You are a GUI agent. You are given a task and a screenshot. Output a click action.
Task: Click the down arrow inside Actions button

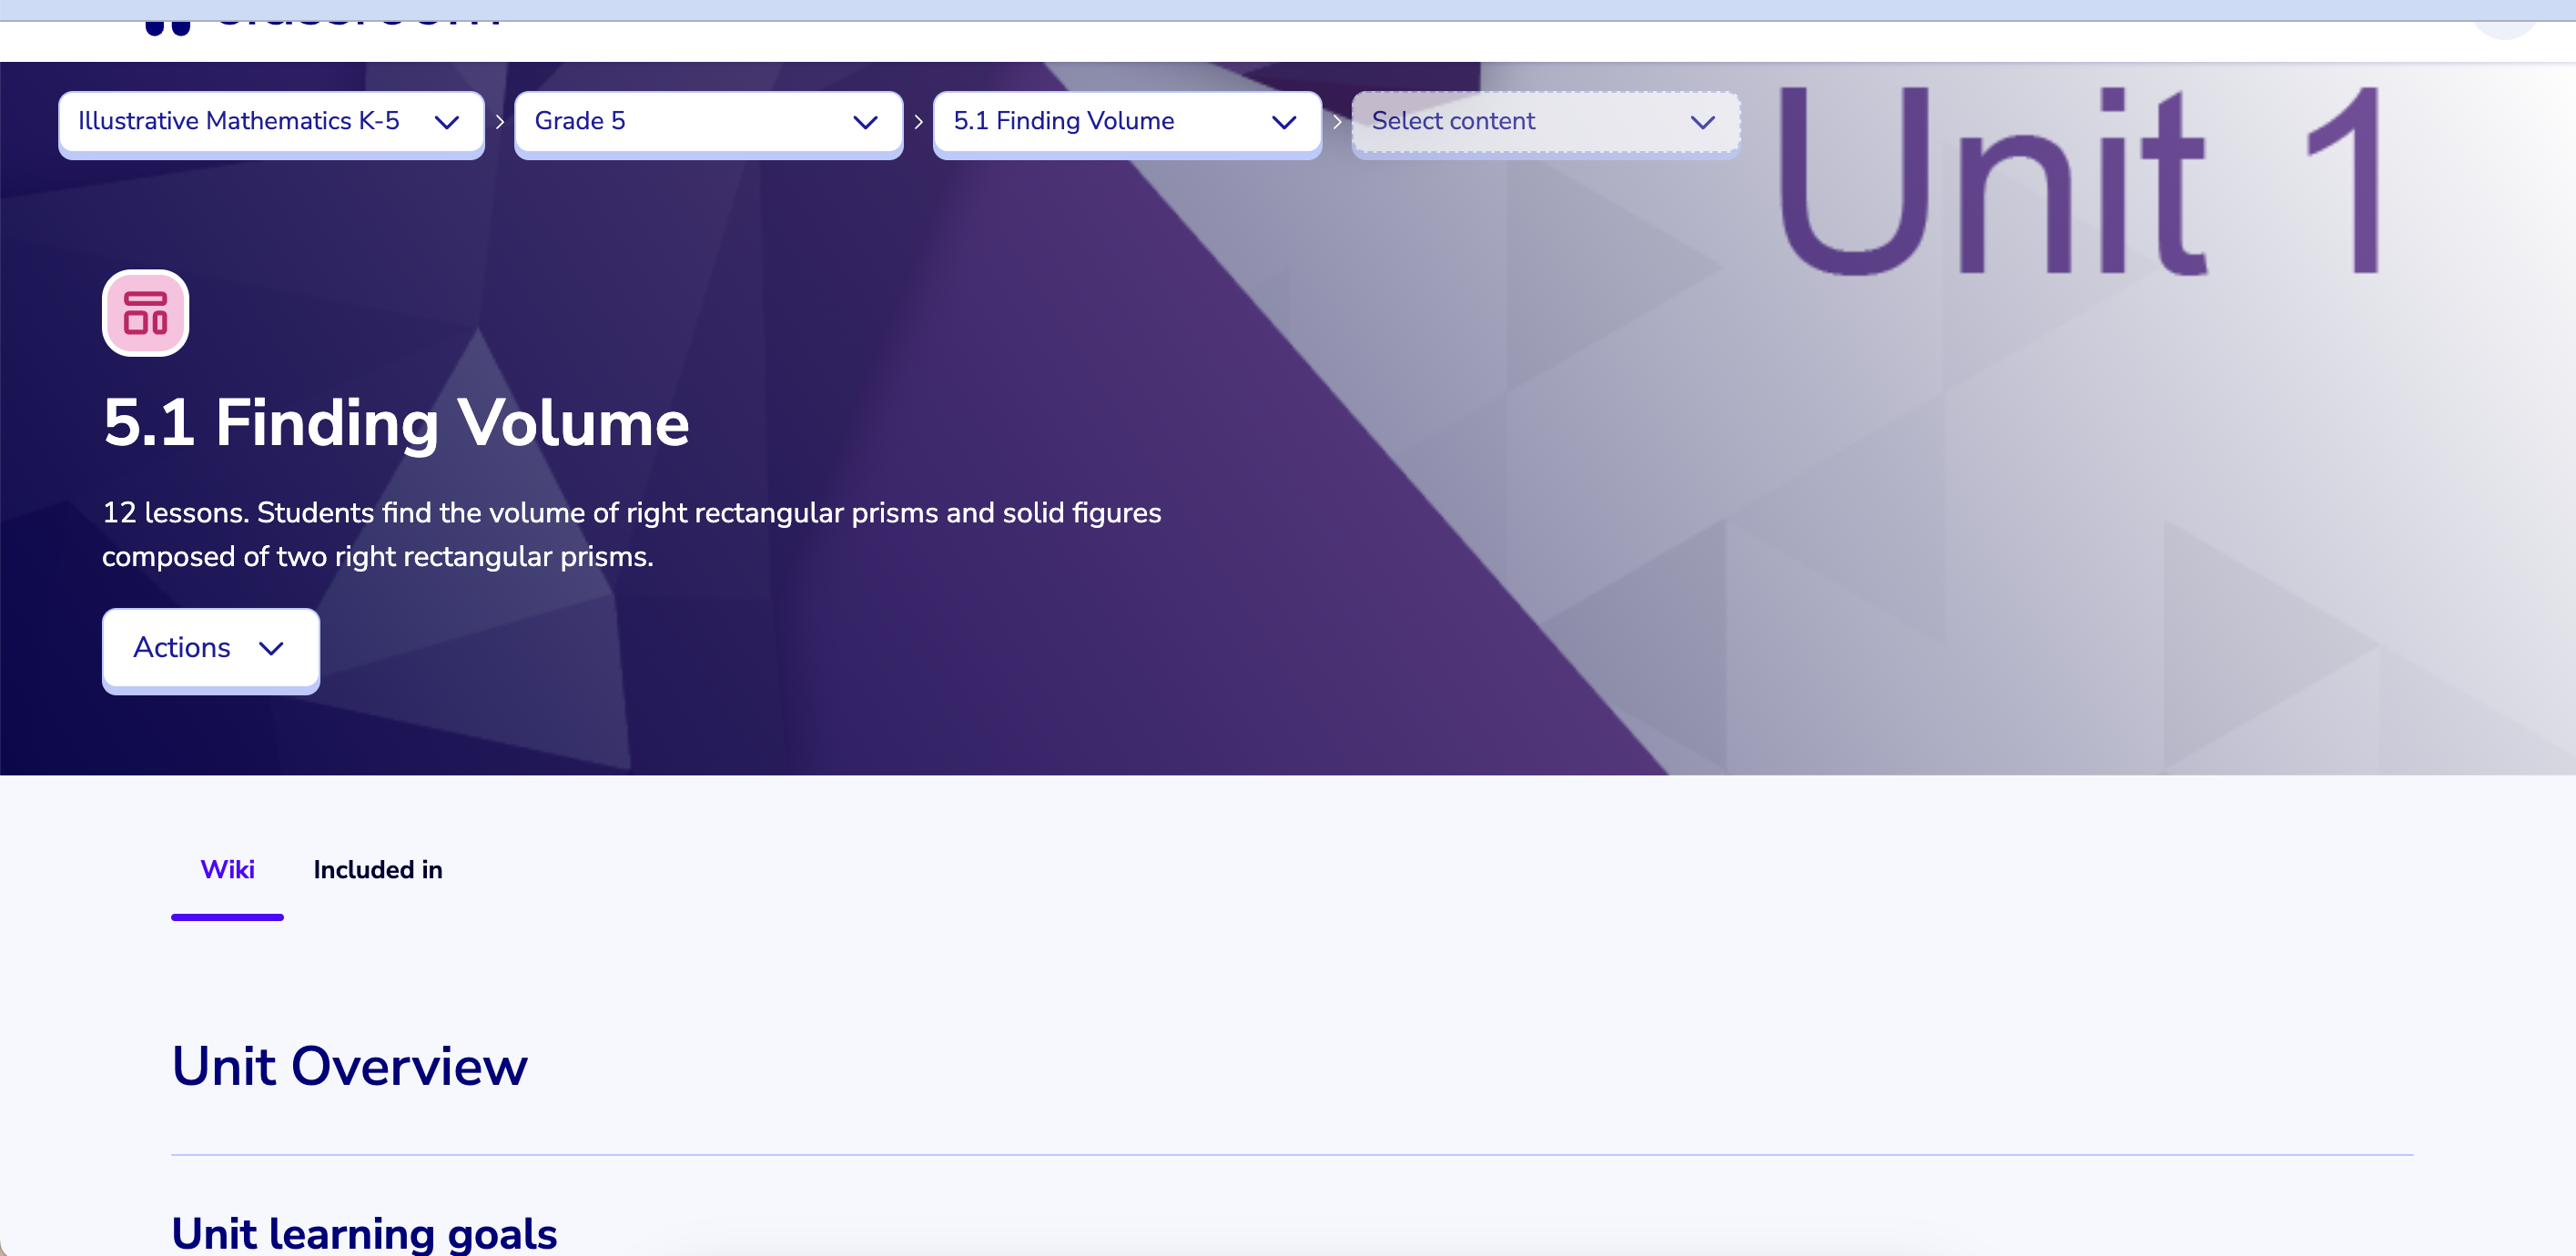pos(271,648)
